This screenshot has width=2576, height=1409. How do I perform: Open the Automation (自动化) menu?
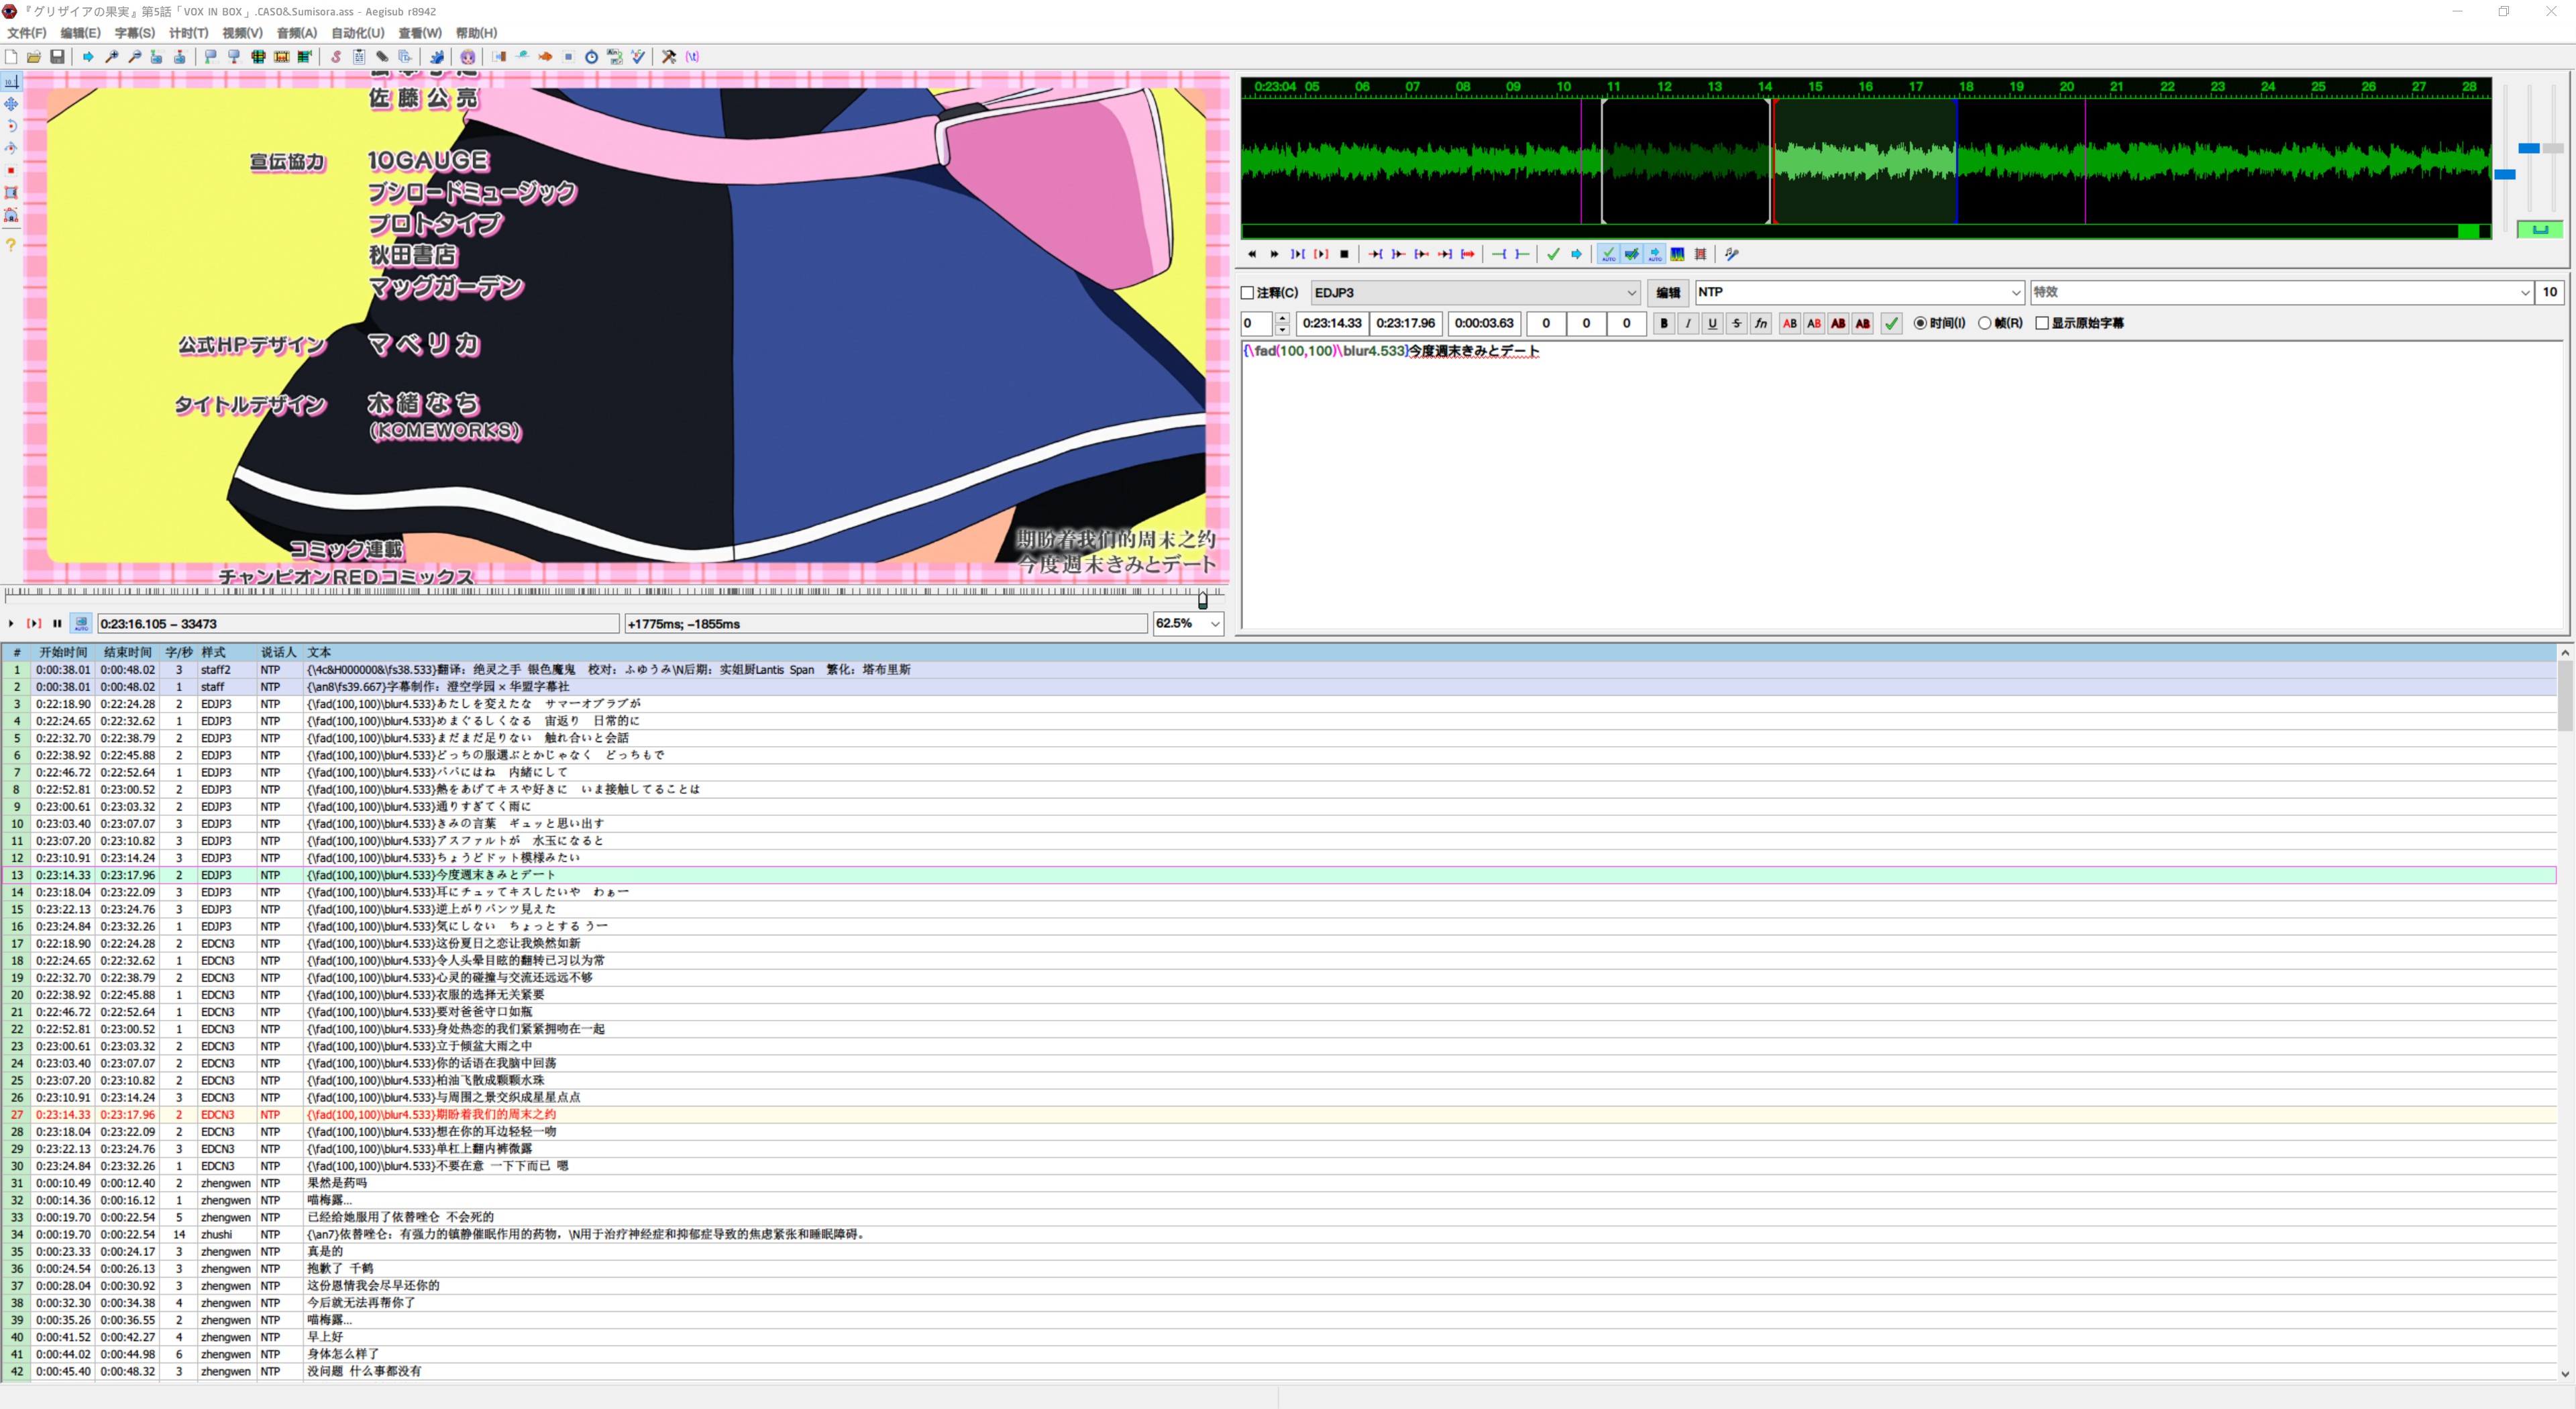[x=358, y=33]
